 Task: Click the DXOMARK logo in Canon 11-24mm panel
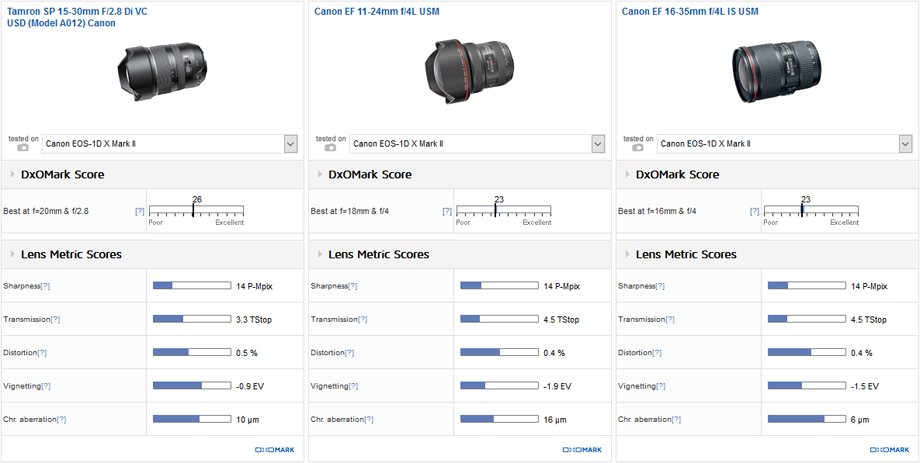tap(582, 450)
